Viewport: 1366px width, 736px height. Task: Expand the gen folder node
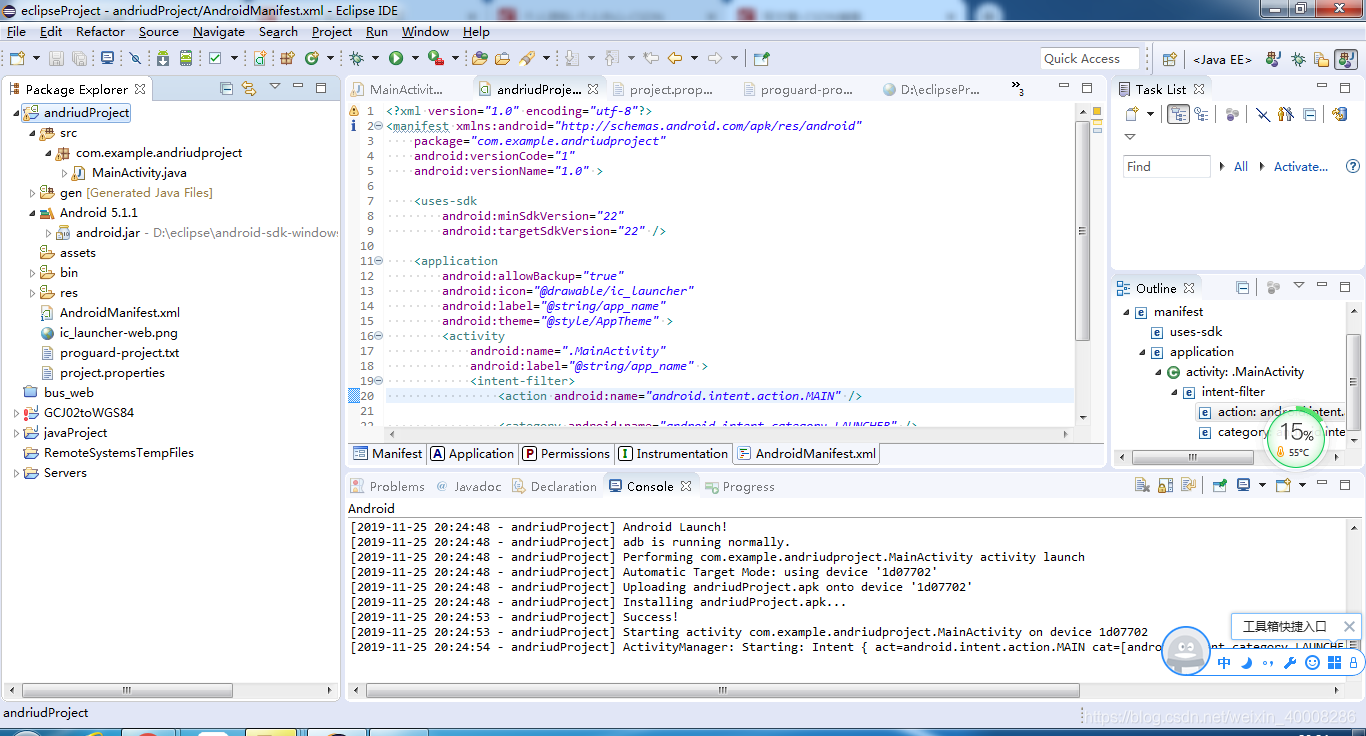coord(32,193)
